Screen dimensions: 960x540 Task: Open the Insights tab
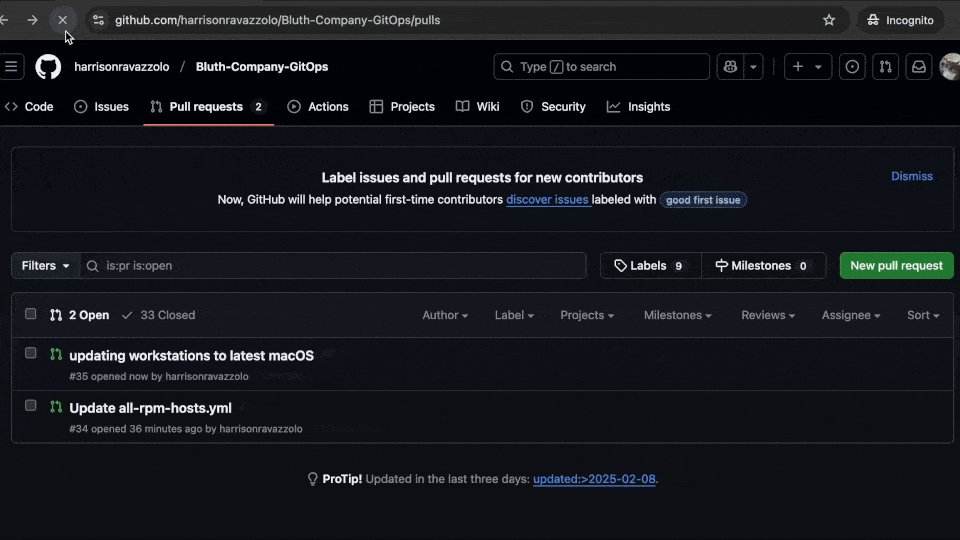639,107
